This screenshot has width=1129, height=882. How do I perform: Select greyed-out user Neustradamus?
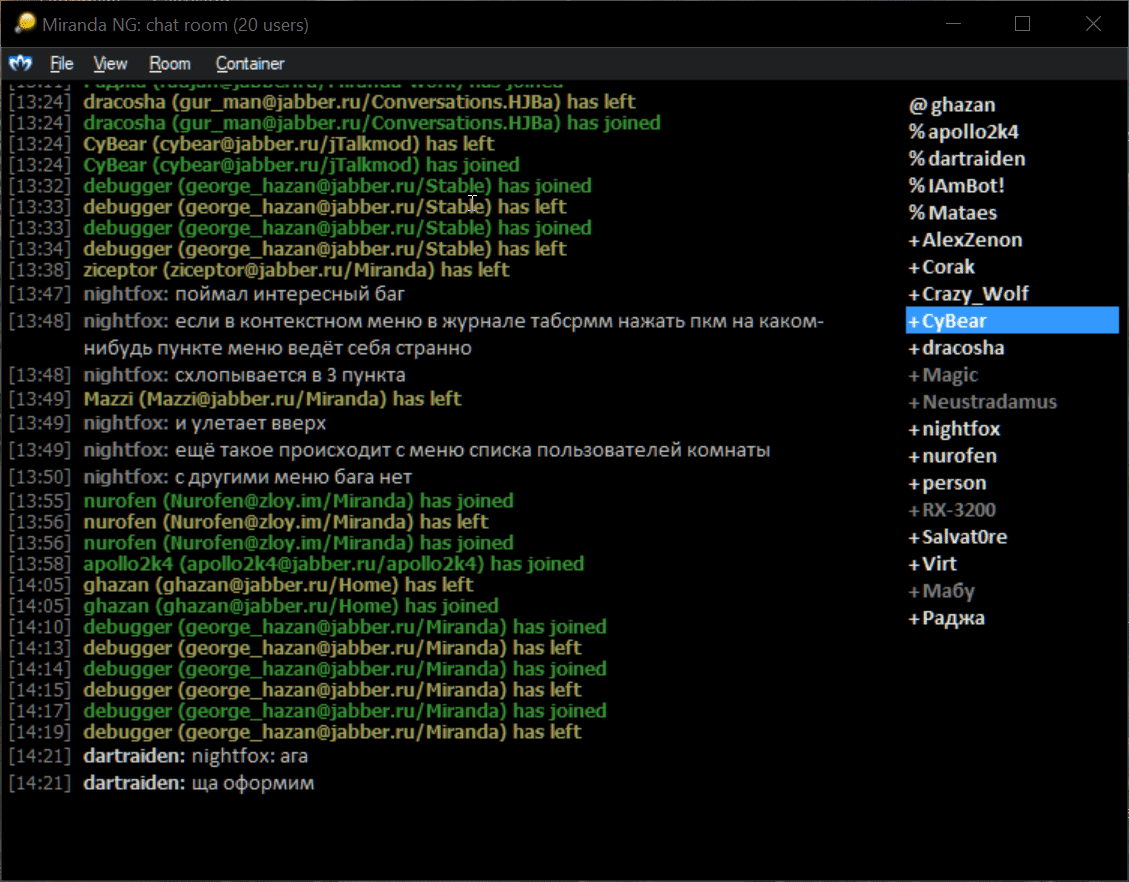[x=983, y=402]
